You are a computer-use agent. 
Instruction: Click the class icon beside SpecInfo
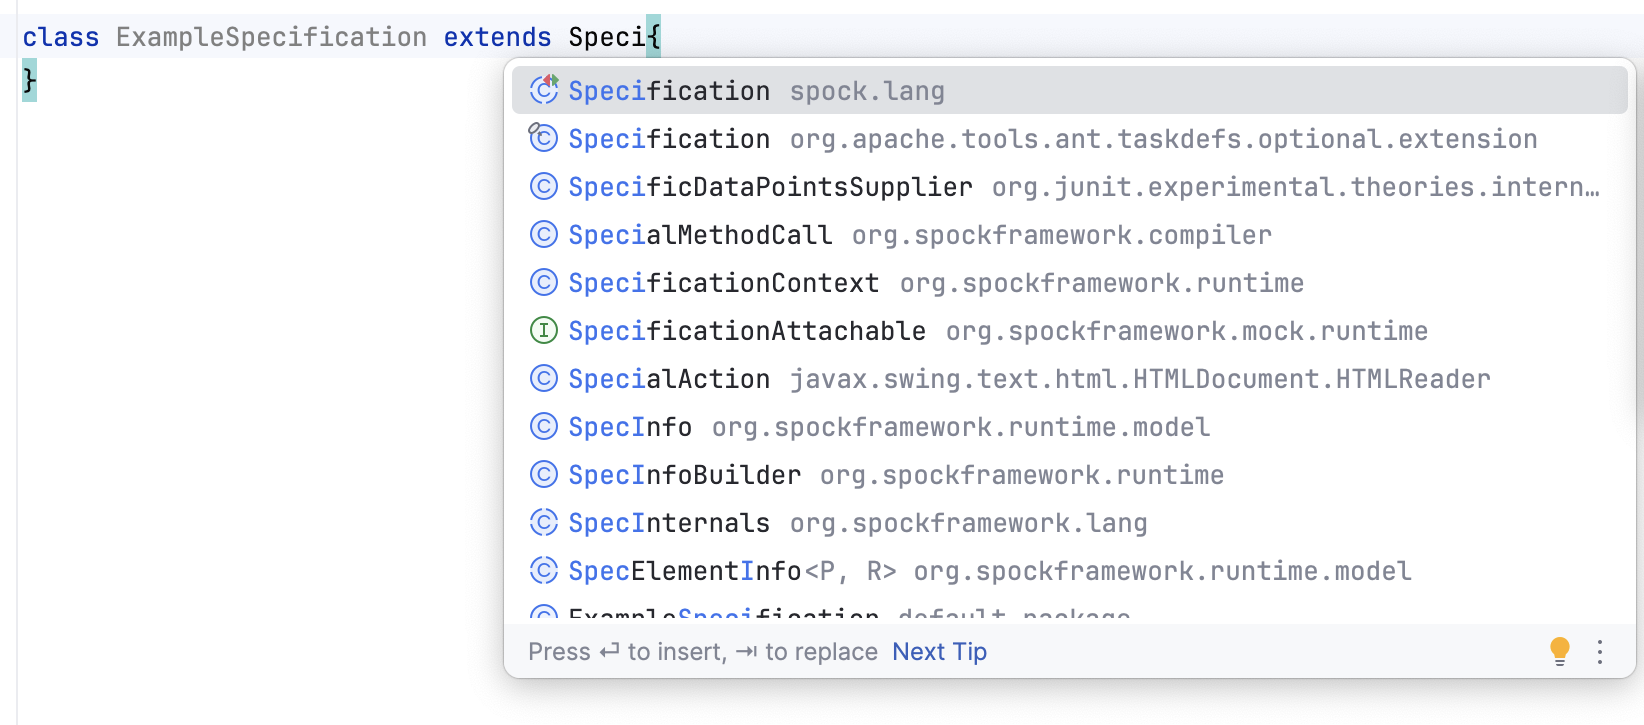pyautogui.click(x=543, y=426)
